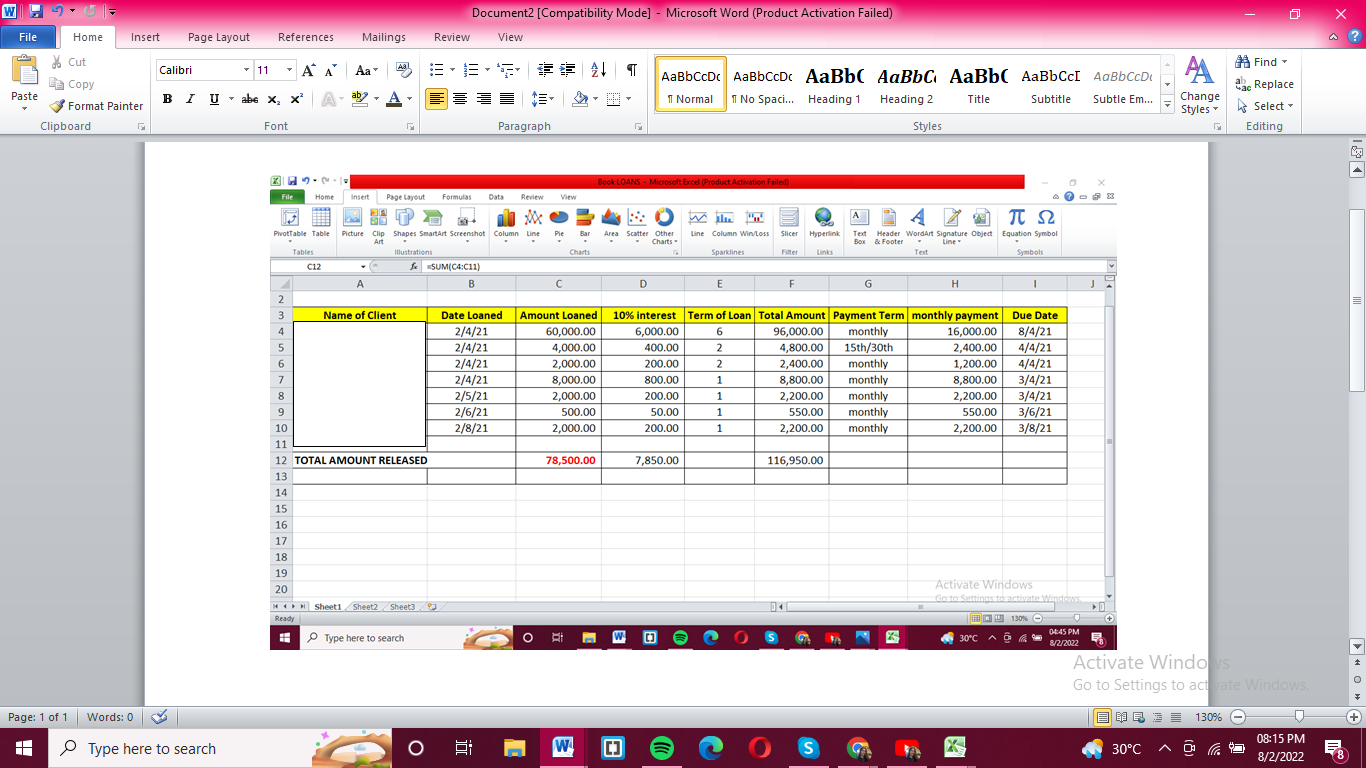The height and width of the screenshot is (768, 1366).
Task: Copy the selection in Clipboard group
Action: click(72, 84)
